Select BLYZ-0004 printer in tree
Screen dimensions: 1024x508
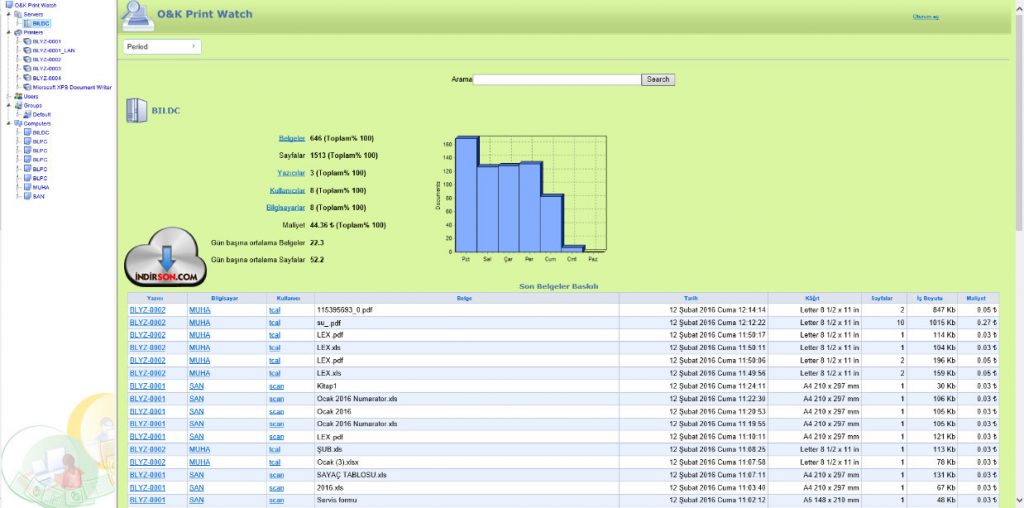(46, 78)
